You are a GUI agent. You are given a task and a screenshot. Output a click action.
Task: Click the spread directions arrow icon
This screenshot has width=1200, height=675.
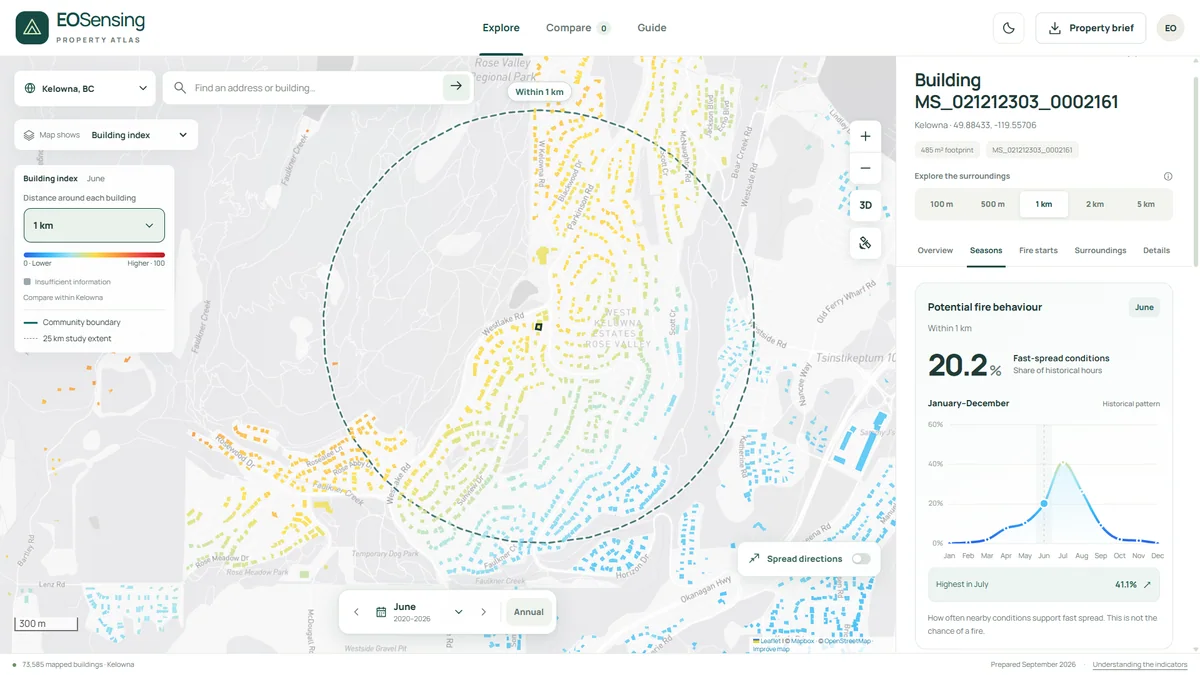754,559
